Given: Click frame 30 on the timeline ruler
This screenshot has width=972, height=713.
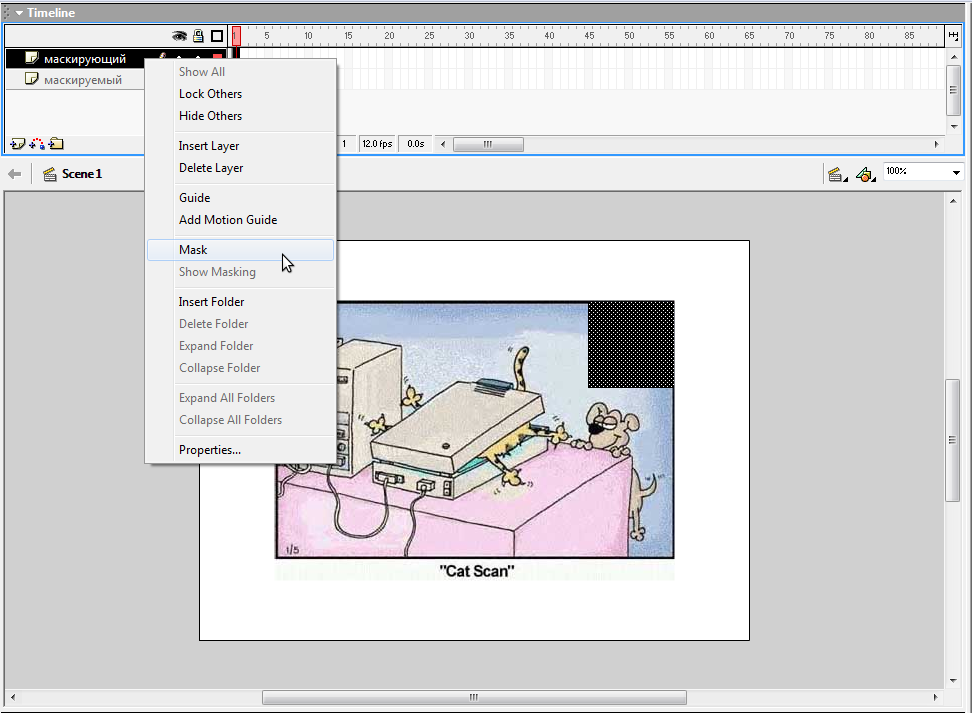Looking at the screenshot, I should click(469, 36).
